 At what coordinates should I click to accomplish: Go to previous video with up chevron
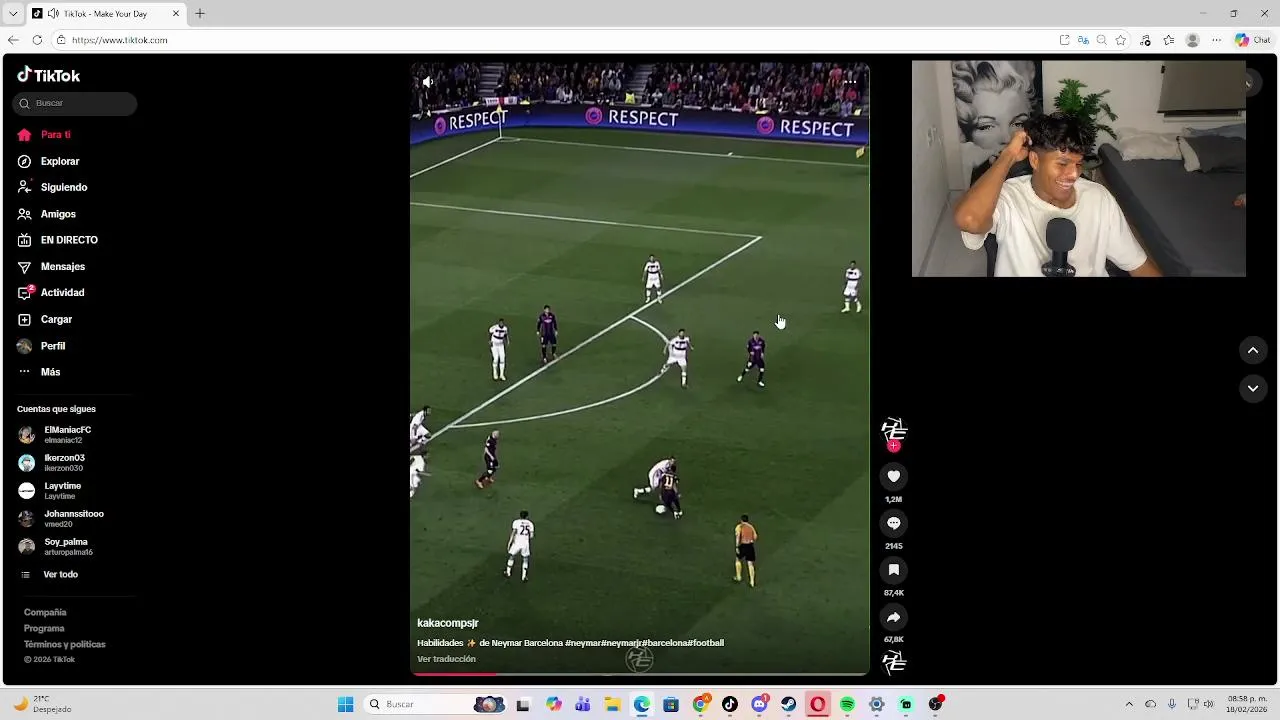coord(1253,350)
